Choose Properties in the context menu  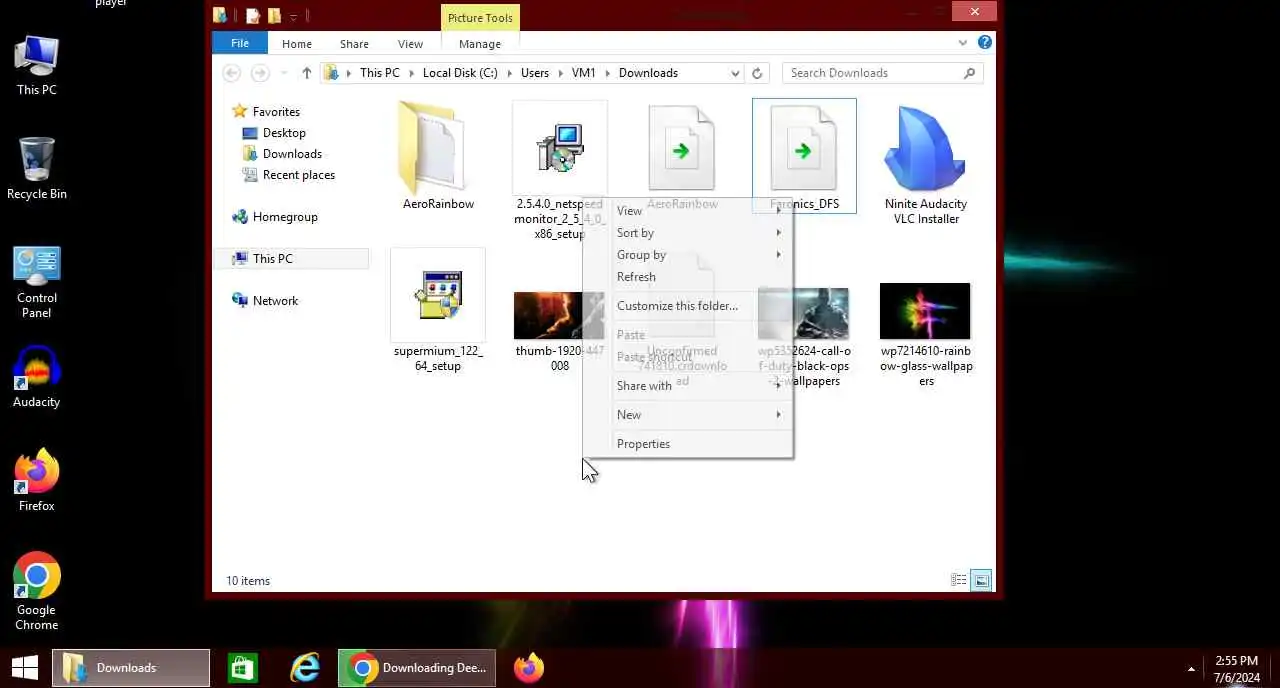[689, 444]
